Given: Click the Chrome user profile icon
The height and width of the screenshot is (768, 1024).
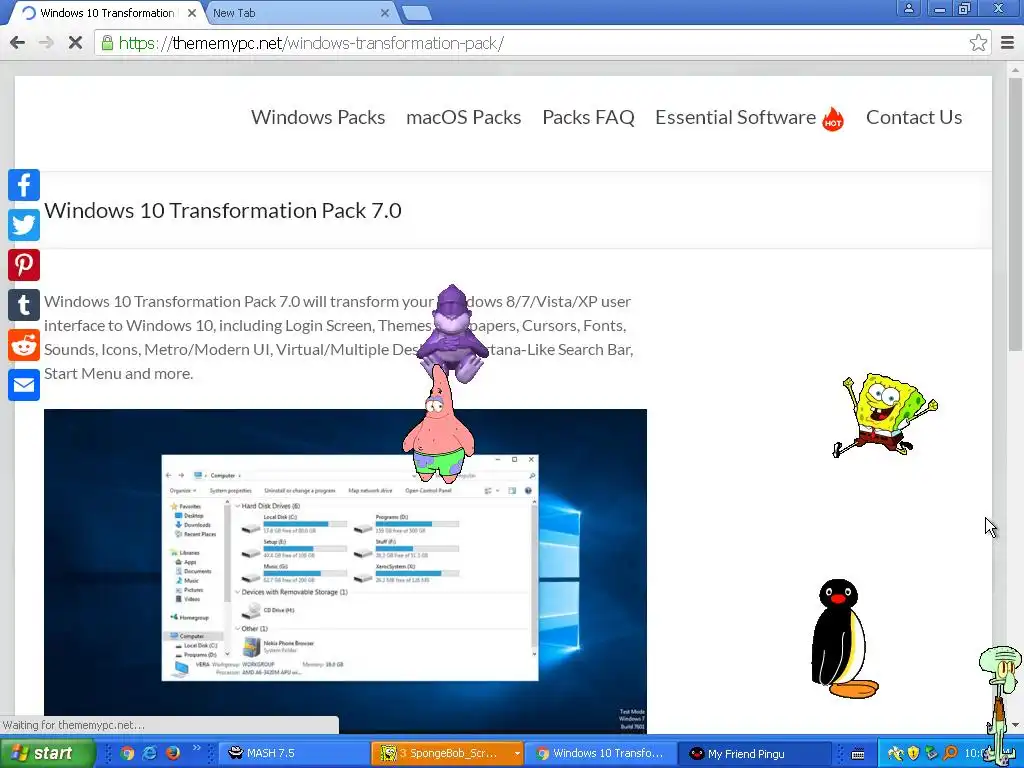Looking at the screenshot, I should (908, 8).
